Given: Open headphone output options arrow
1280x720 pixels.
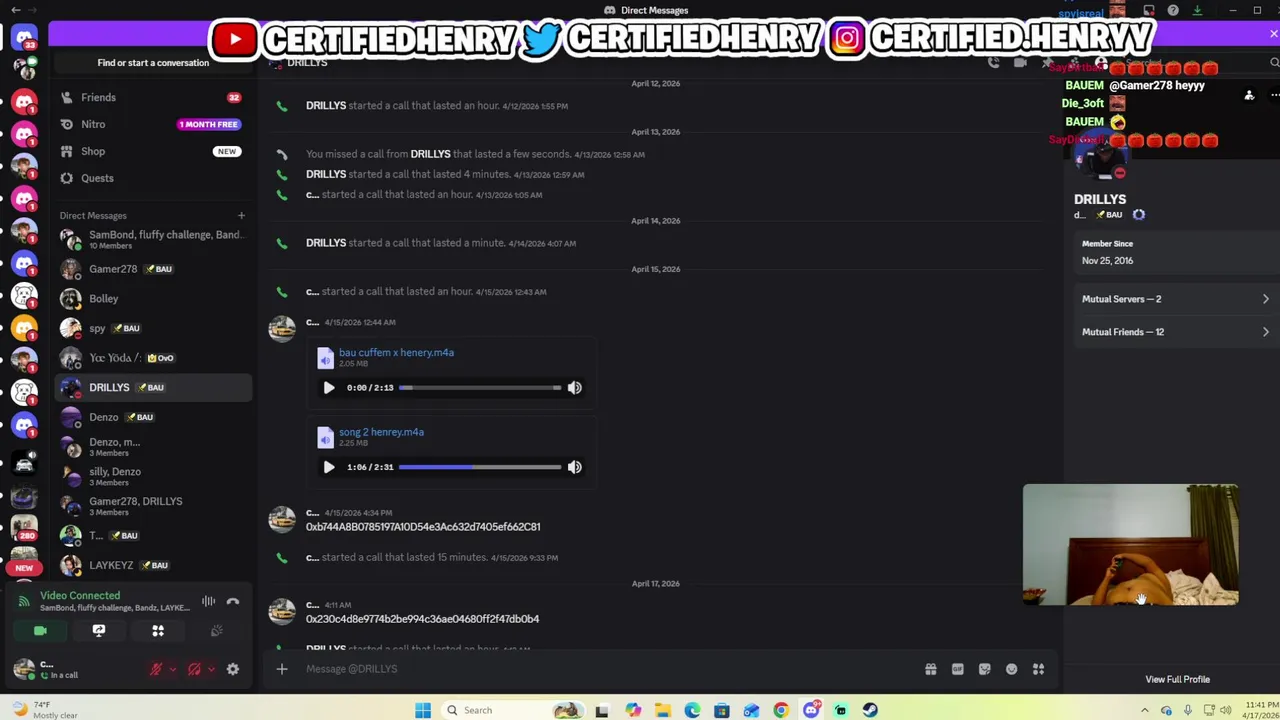Looking at the screenshot, I should click(210, 669).
